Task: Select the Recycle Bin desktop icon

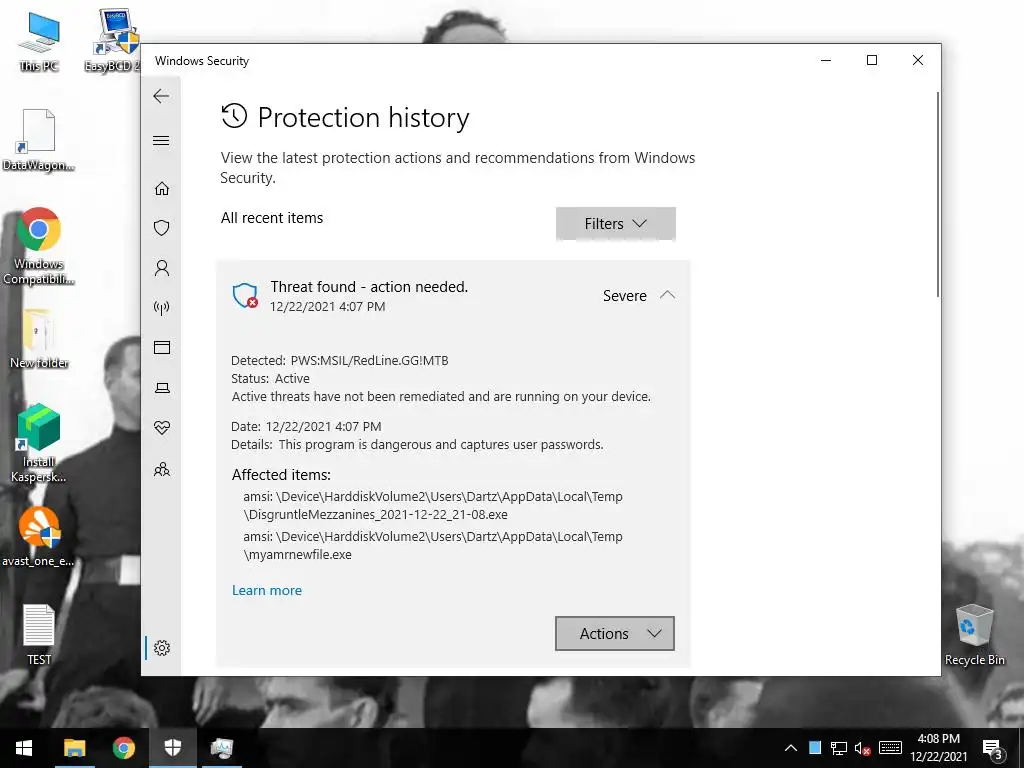Action: [974, 635]
